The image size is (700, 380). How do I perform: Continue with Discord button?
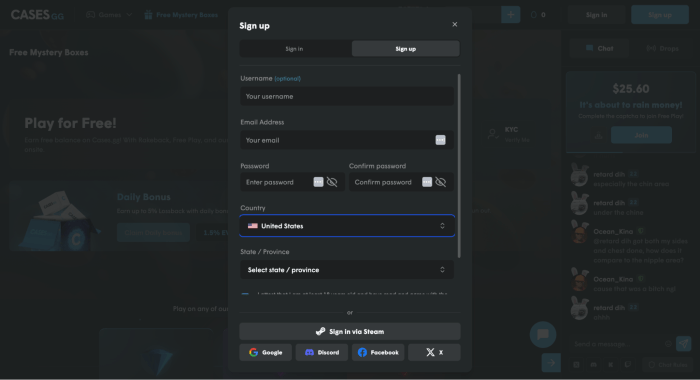click(322, 352)
